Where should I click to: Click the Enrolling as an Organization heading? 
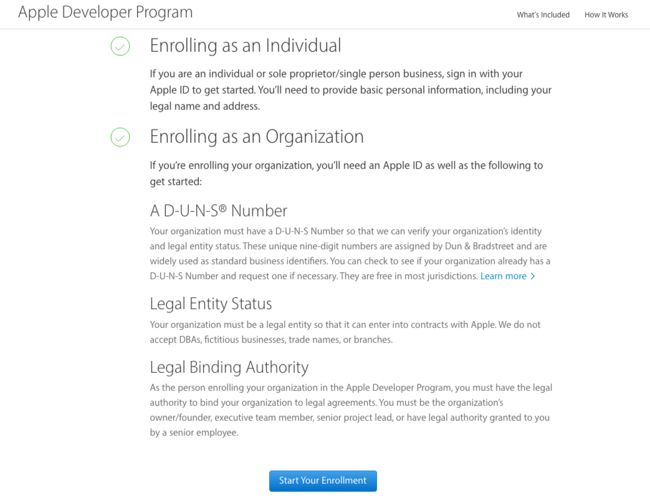point(257,136)
